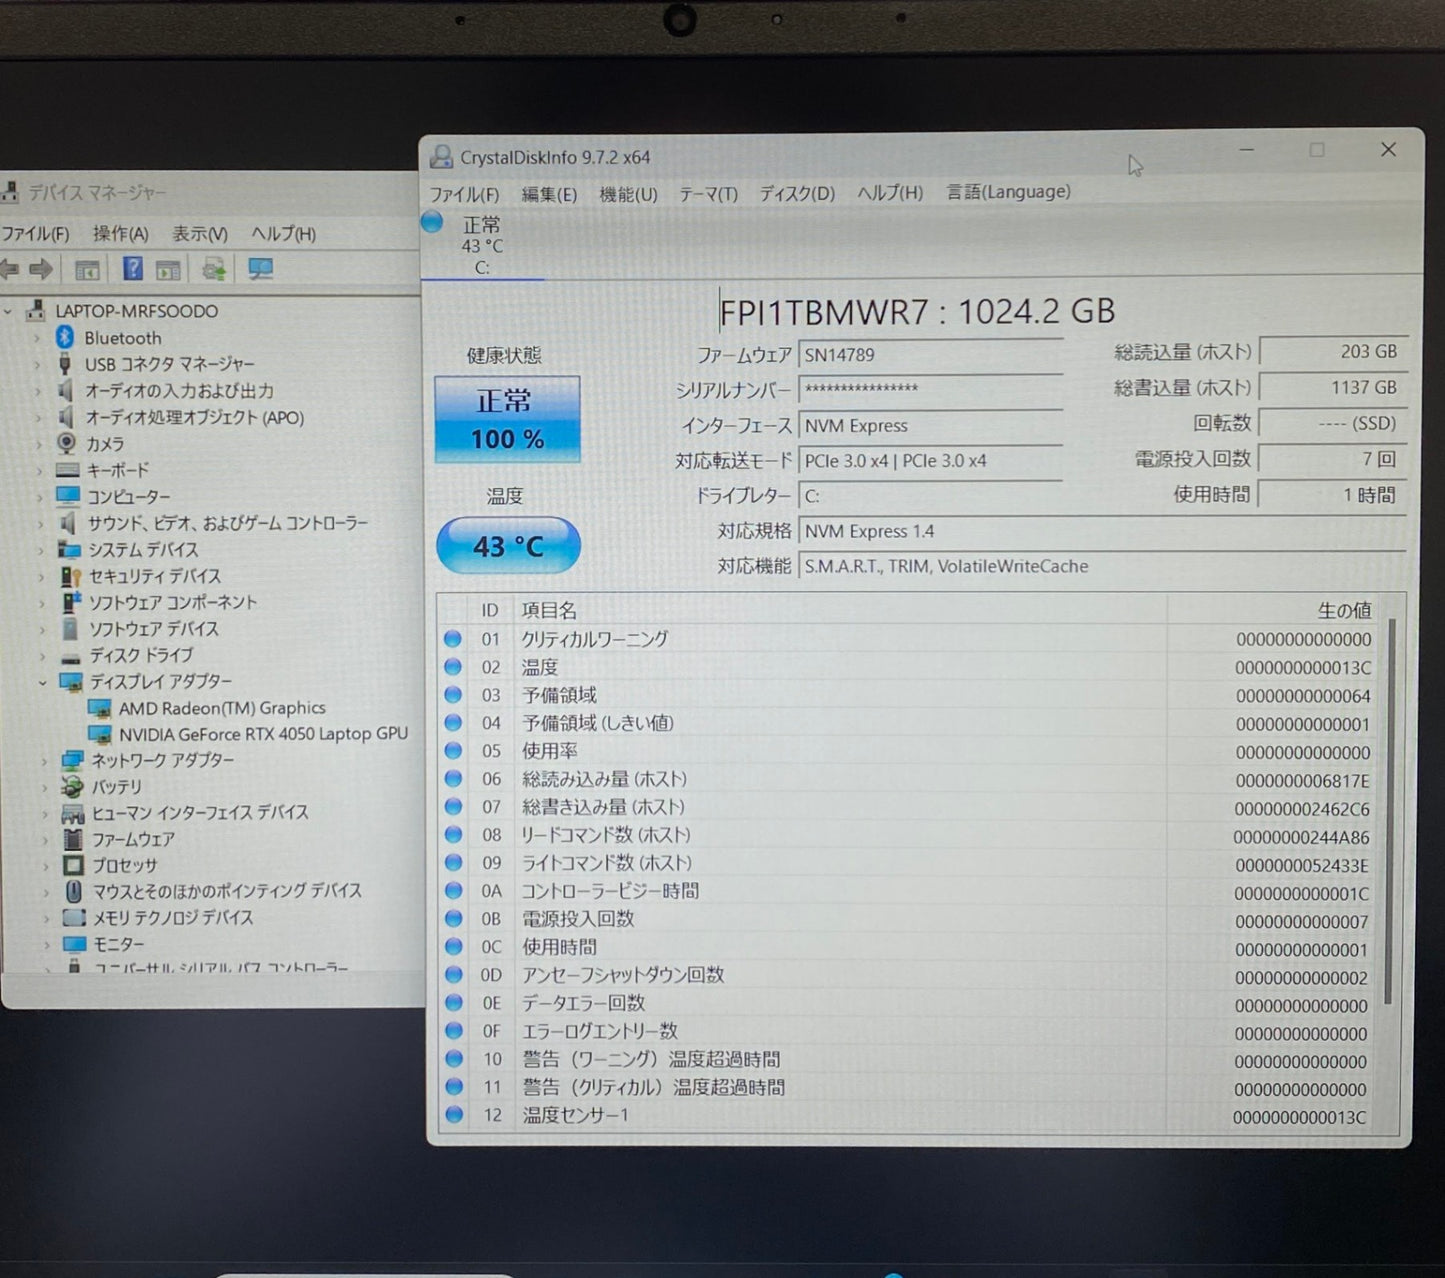This screenshot has height=1278, width=1445.
Task: Click the blue health status circle in CrystalDiskInfo
Action: [x=432, y=222]
